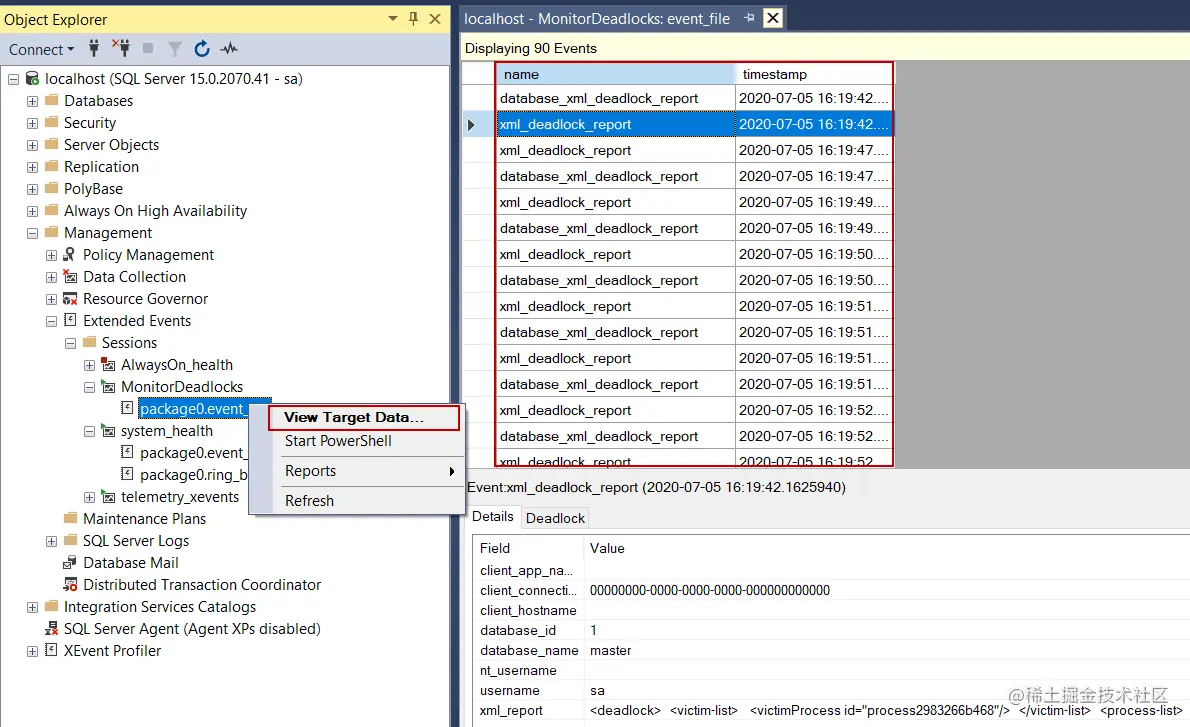Viewport: 1190px width, 727px height.
Task: Click the client_connection id value
Action: [710, 590]
